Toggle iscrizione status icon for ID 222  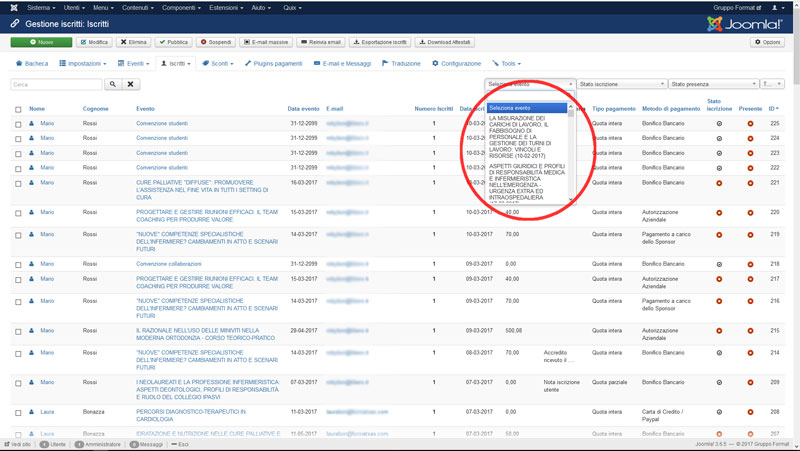pyautogui.click(x=719, y=168)
